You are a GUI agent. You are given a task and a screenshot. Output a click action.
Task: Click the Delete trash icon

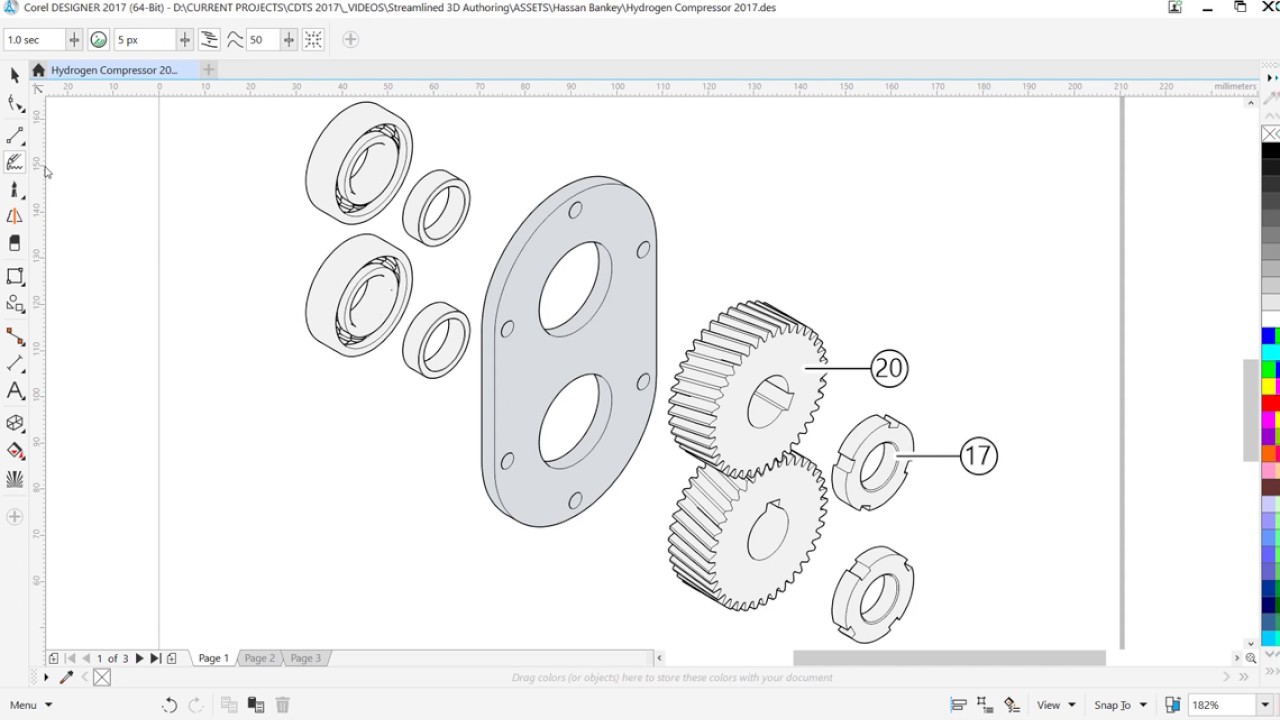tap(282, 705)
